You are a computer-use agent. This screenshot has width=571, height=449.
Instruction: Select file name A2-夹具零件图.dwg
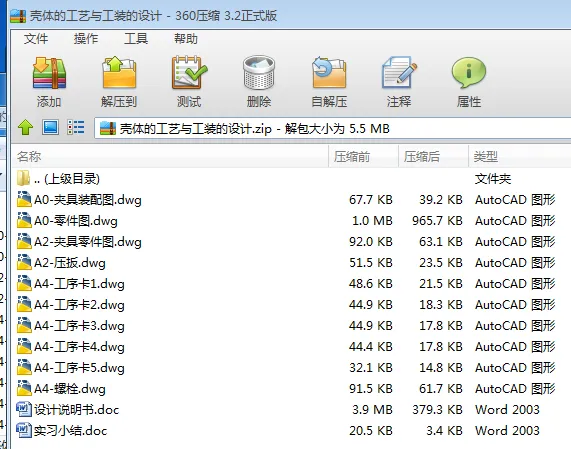coord(88,242)
